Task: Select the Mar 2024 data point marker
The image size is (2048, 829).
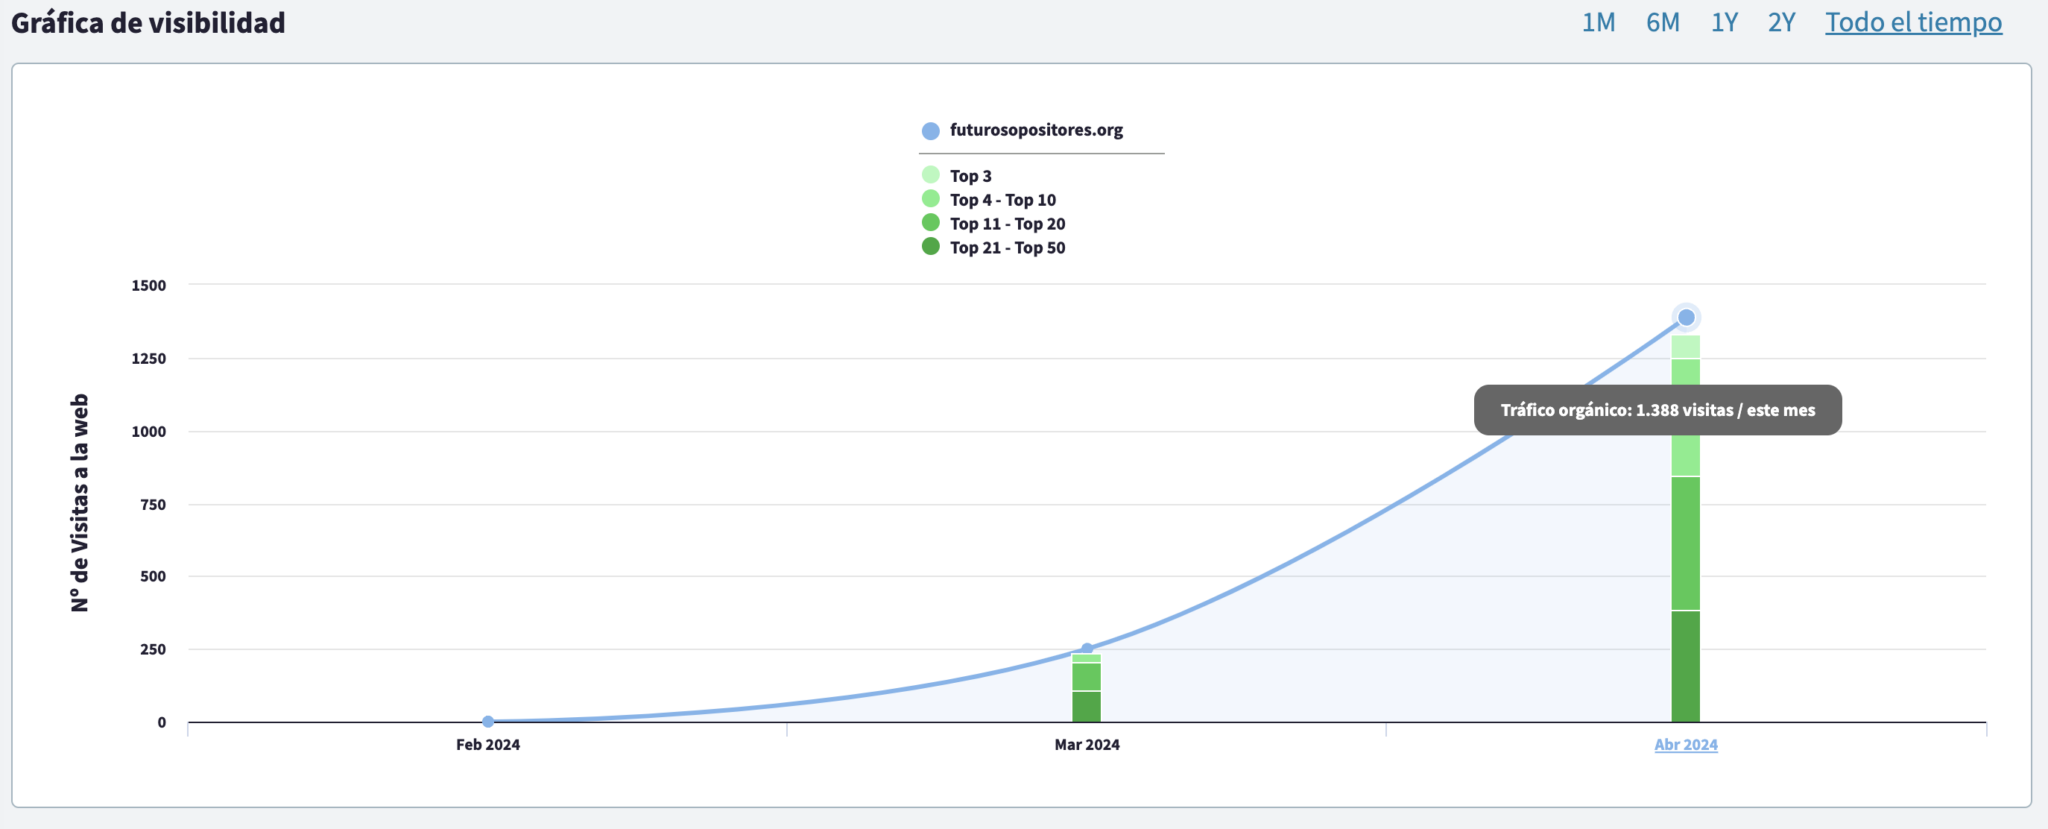Action: click(1087, 649)
